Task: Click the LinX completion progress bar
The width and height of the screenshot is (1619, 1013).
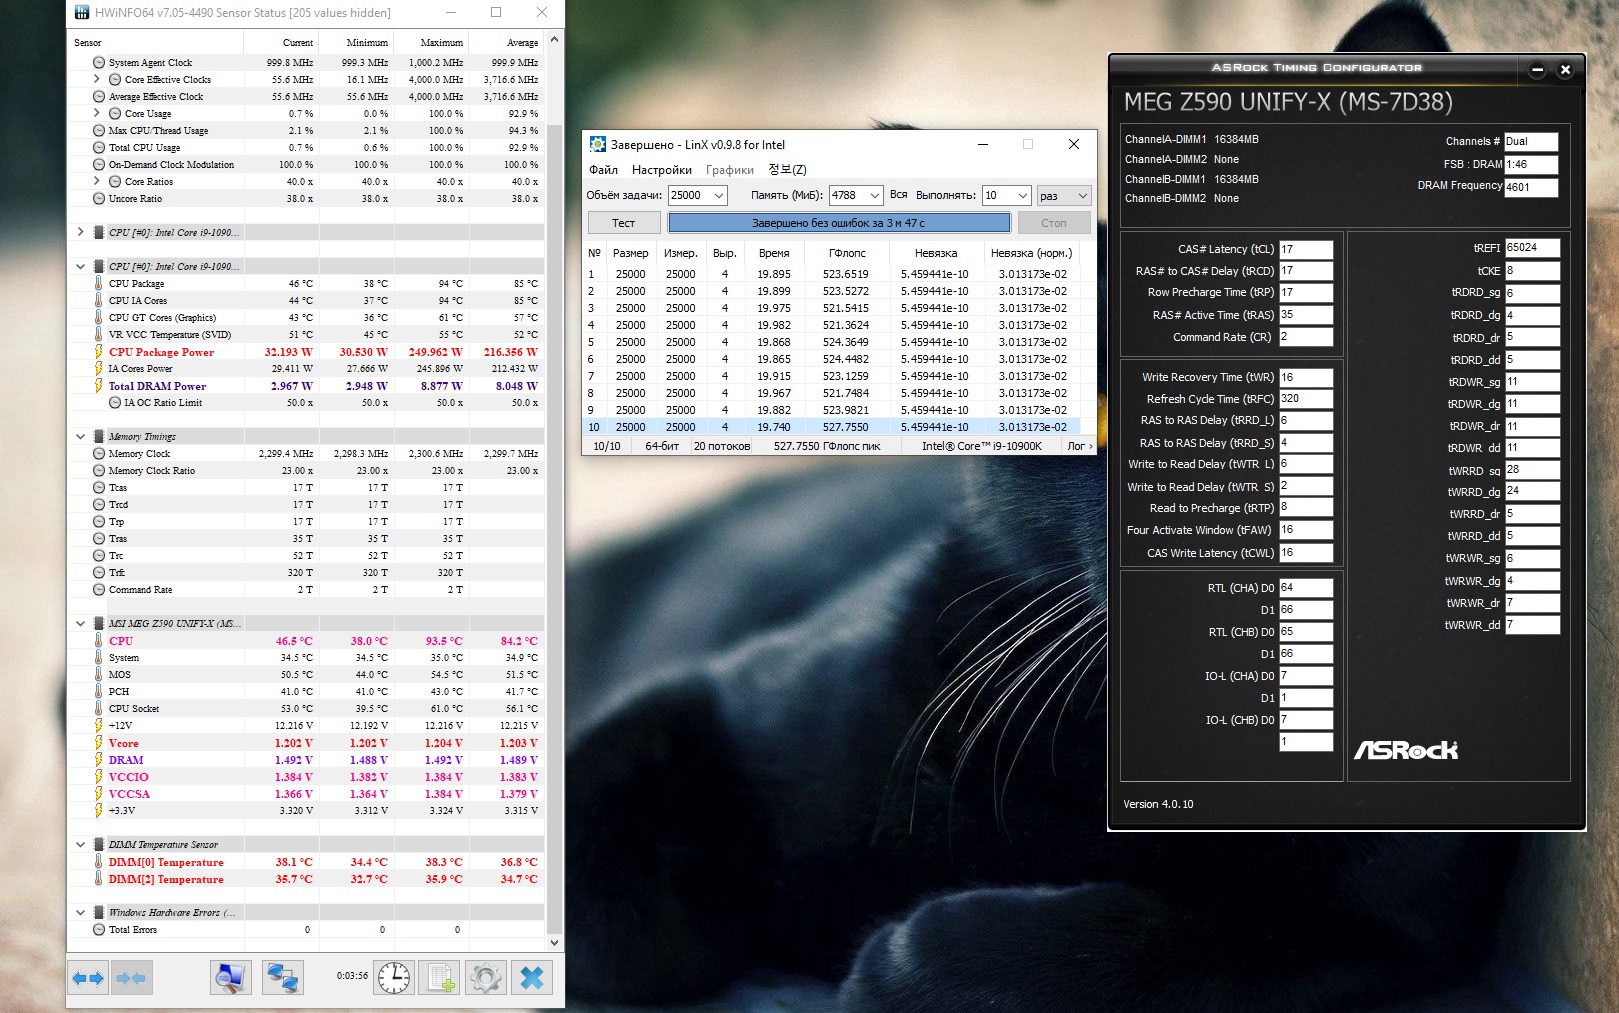Action: click(x=839, y=223)
